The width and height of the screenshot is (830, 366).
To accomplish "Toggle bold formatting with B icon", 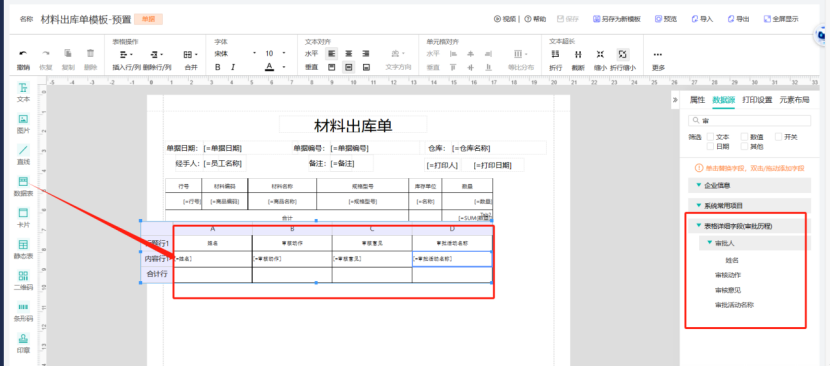I will point(218,67).
